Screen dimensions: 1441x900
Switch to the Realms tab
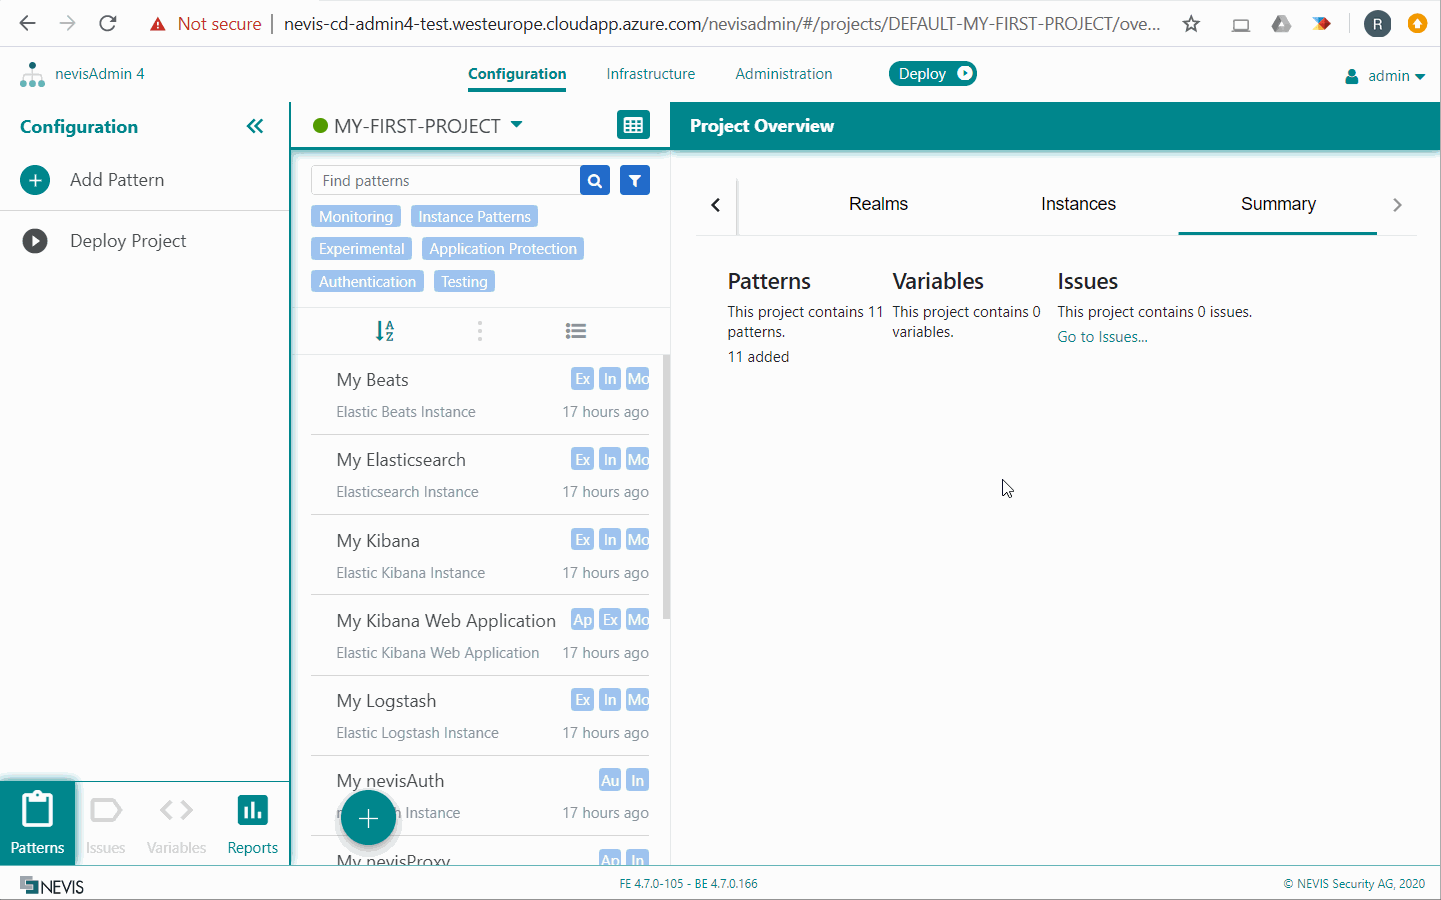tap(878, 204)
